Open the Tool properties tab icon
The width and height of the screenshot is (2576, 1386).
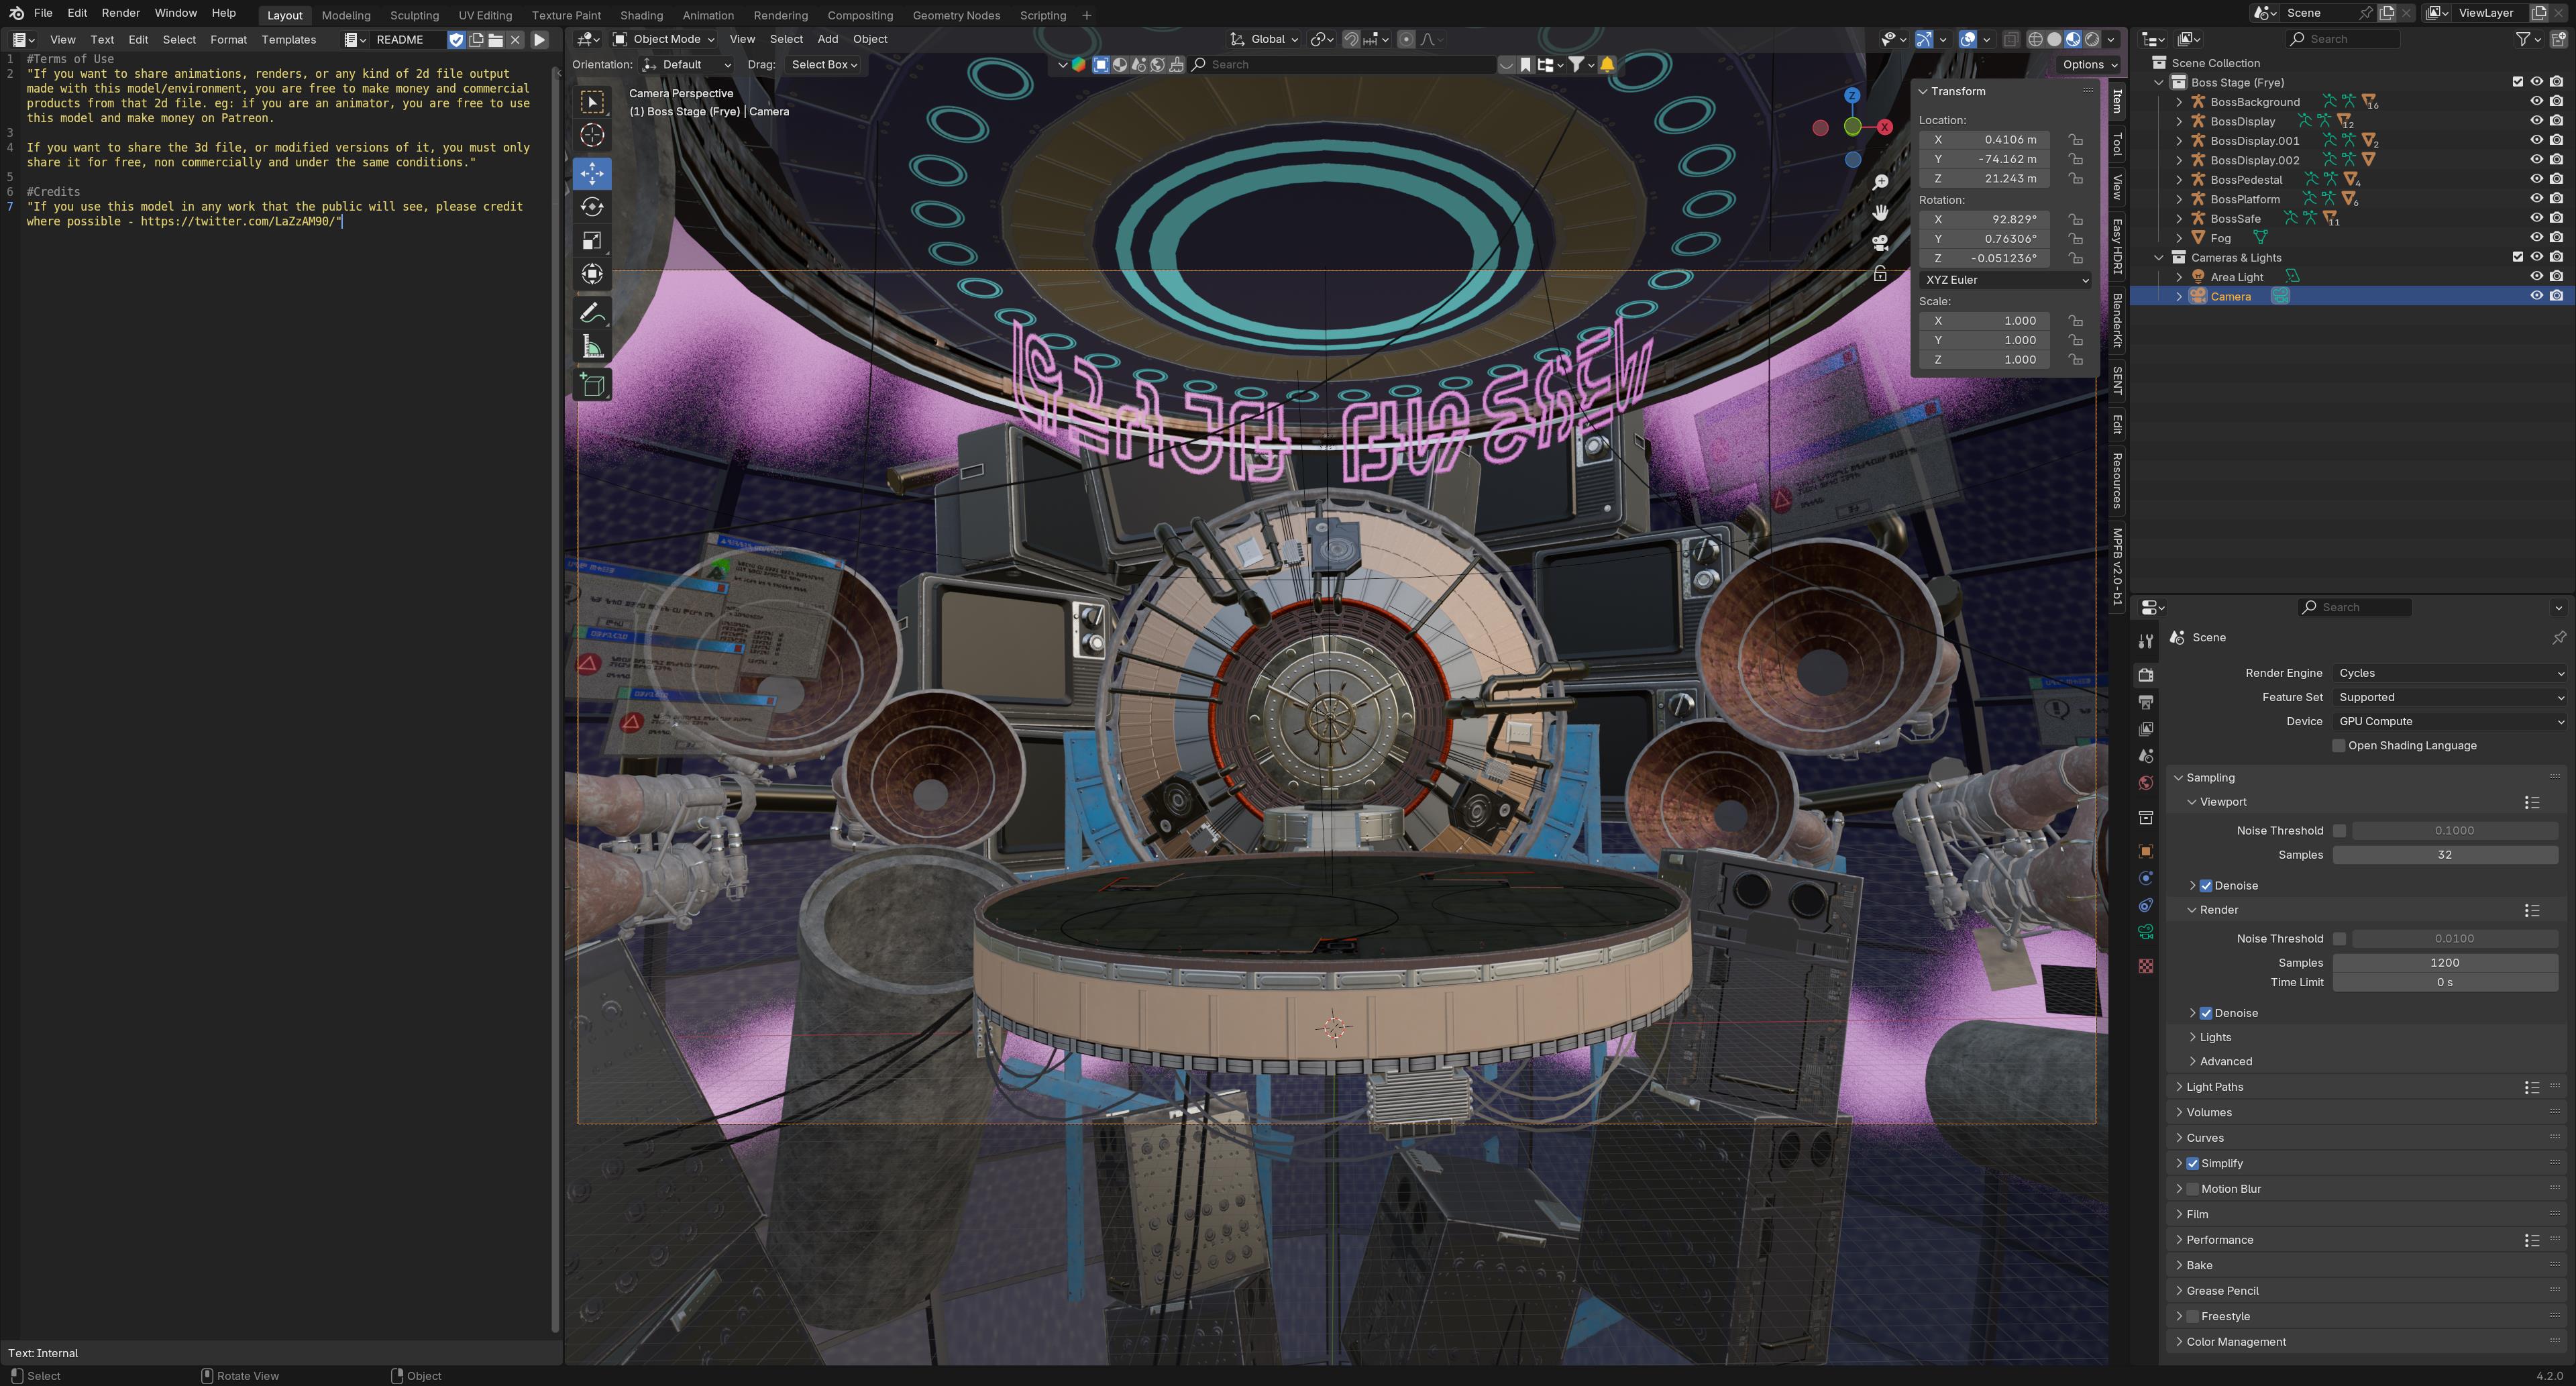(2145, 641)
